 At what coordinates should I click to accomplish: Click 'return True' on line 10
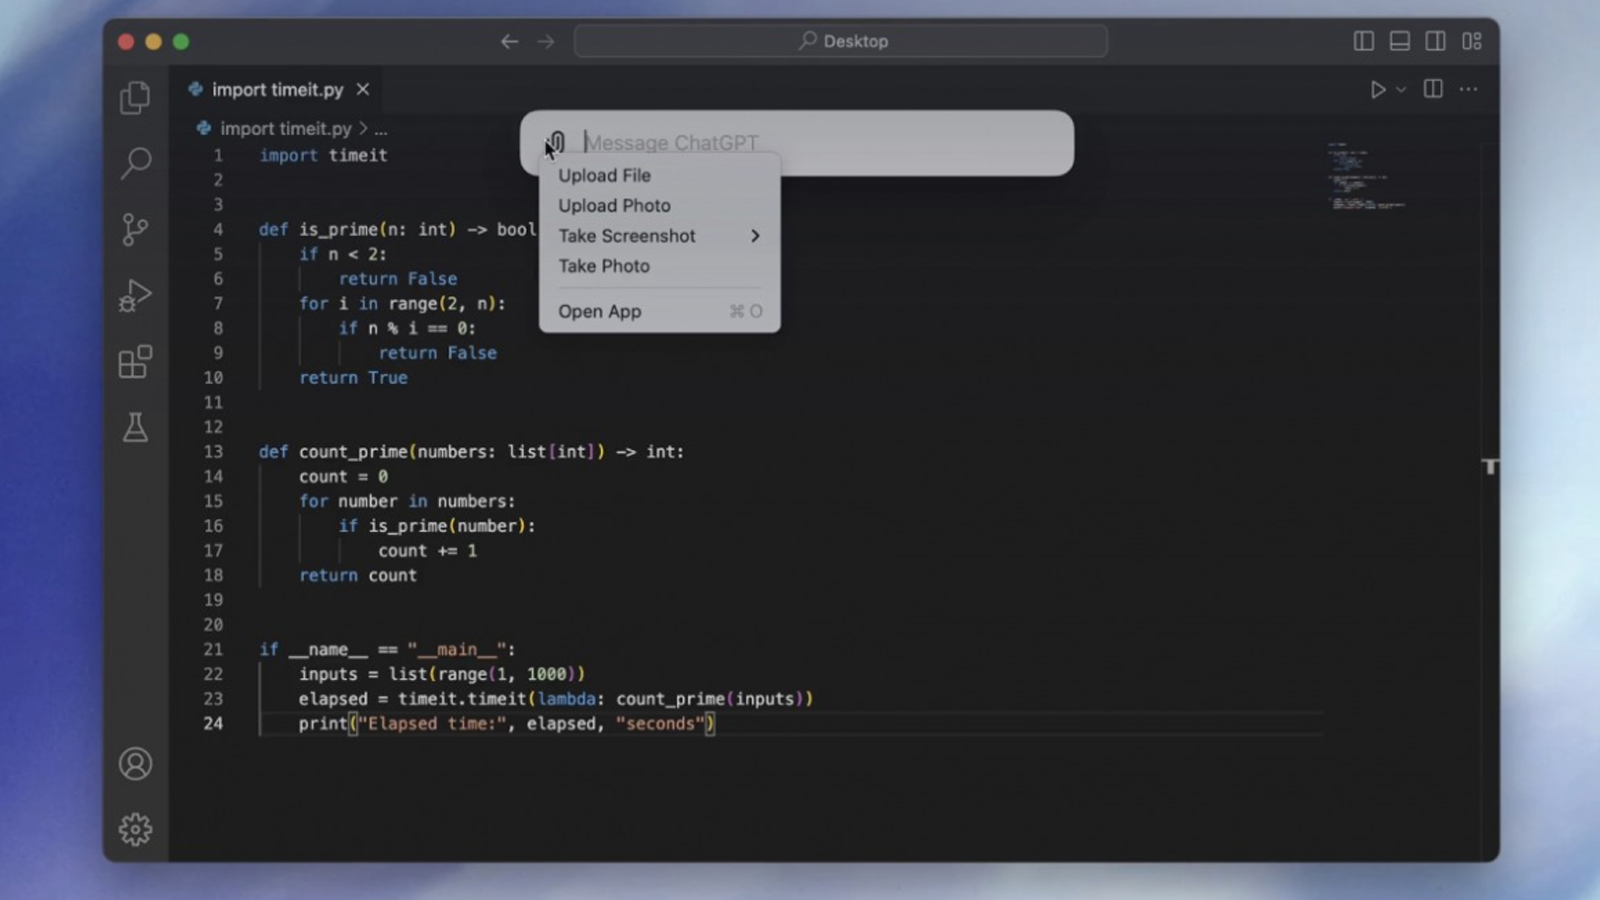[353, 378]
